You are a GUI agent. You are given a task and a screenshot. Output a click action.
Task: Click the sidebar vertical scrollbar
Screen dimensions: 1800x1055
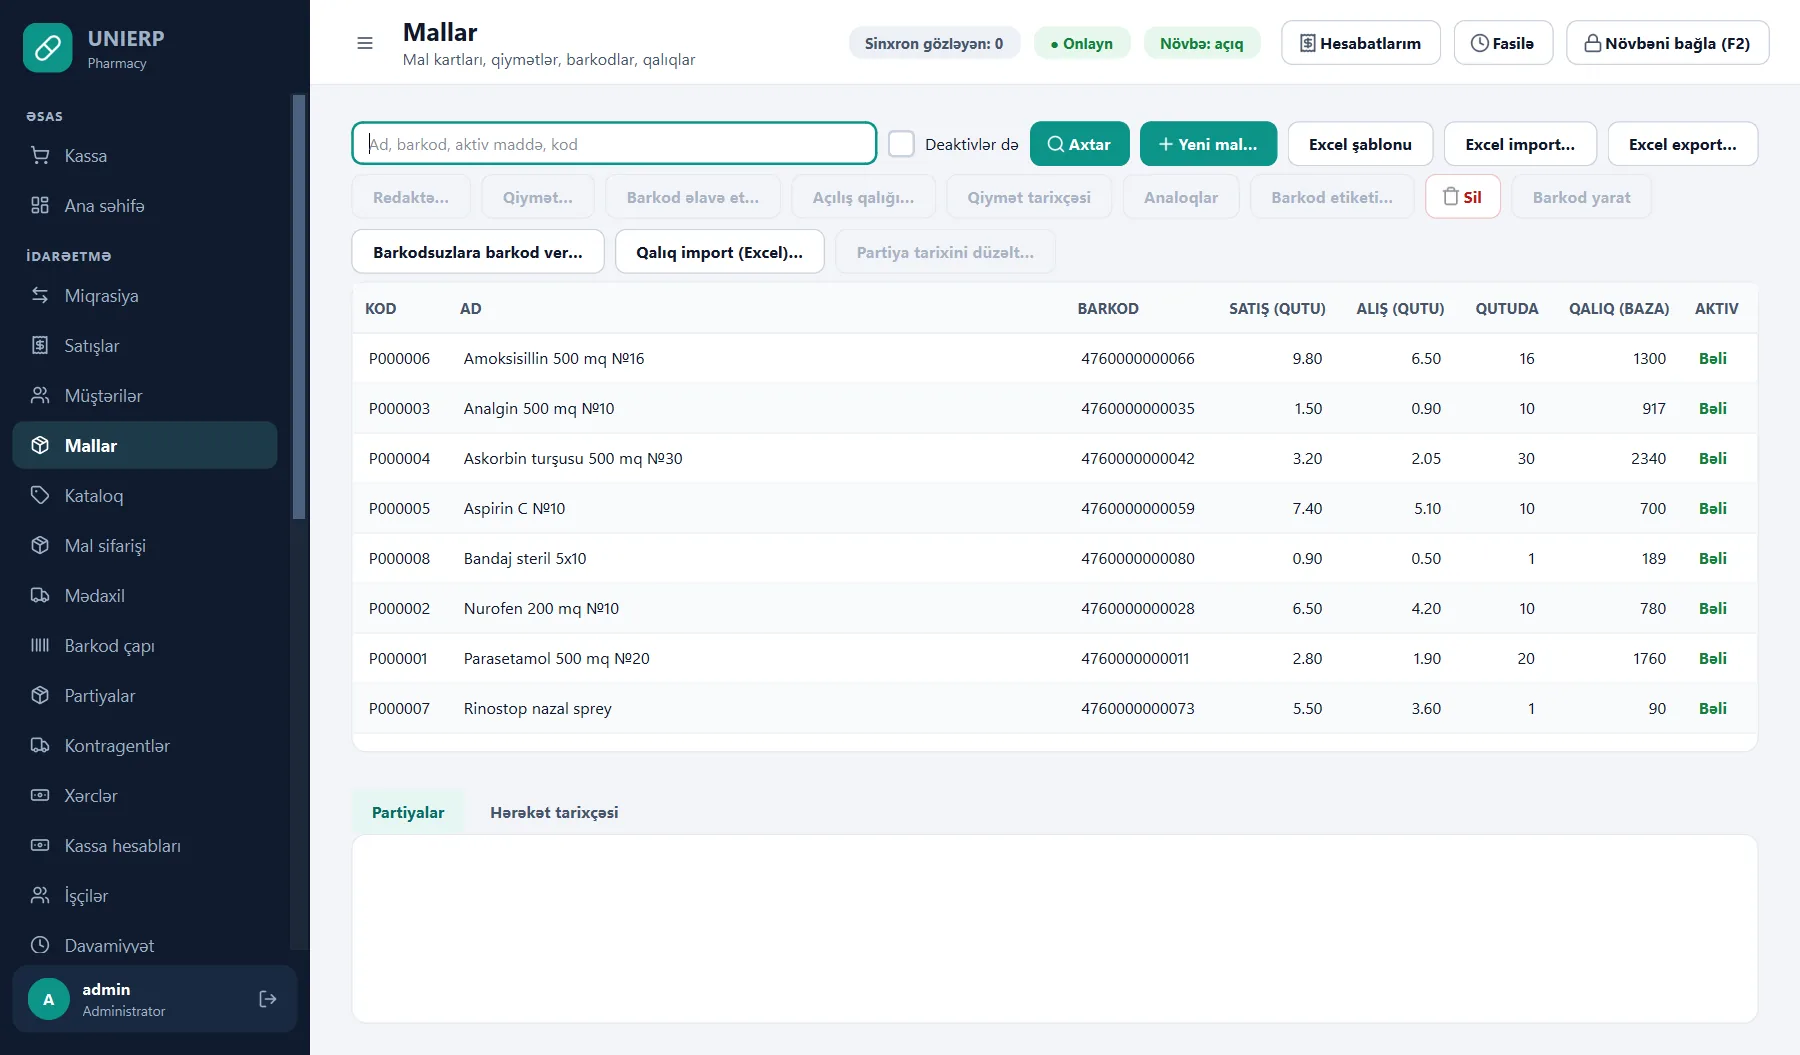click(298, 307)
